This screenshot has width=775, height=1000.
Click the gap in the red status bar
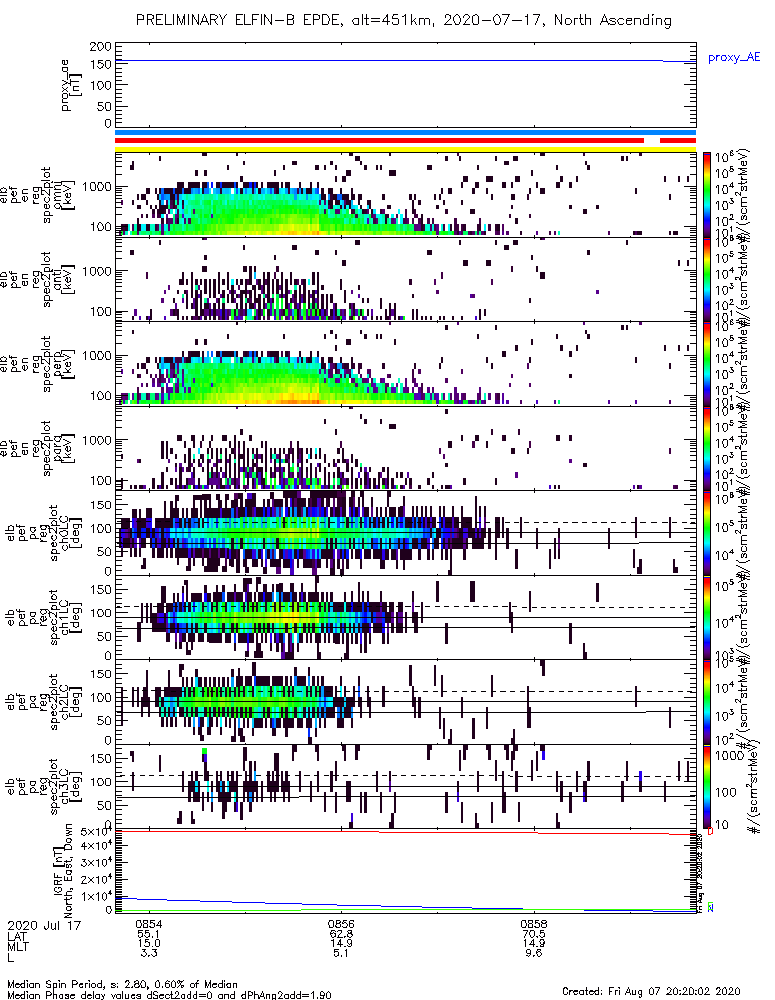[652, 140]
